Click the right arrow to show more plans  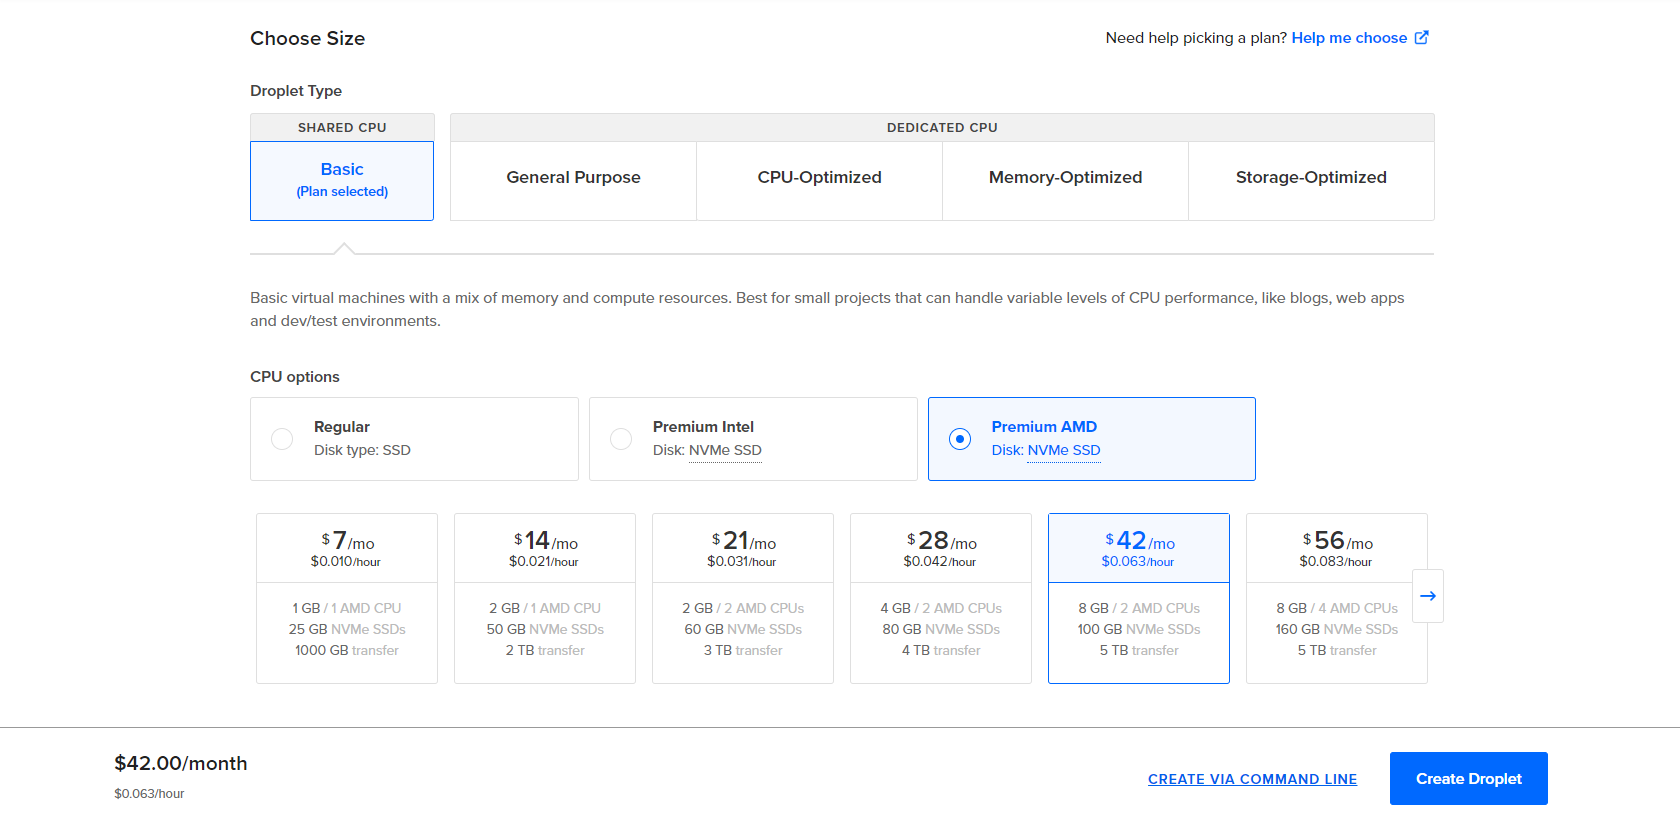tap(1428, 596)
